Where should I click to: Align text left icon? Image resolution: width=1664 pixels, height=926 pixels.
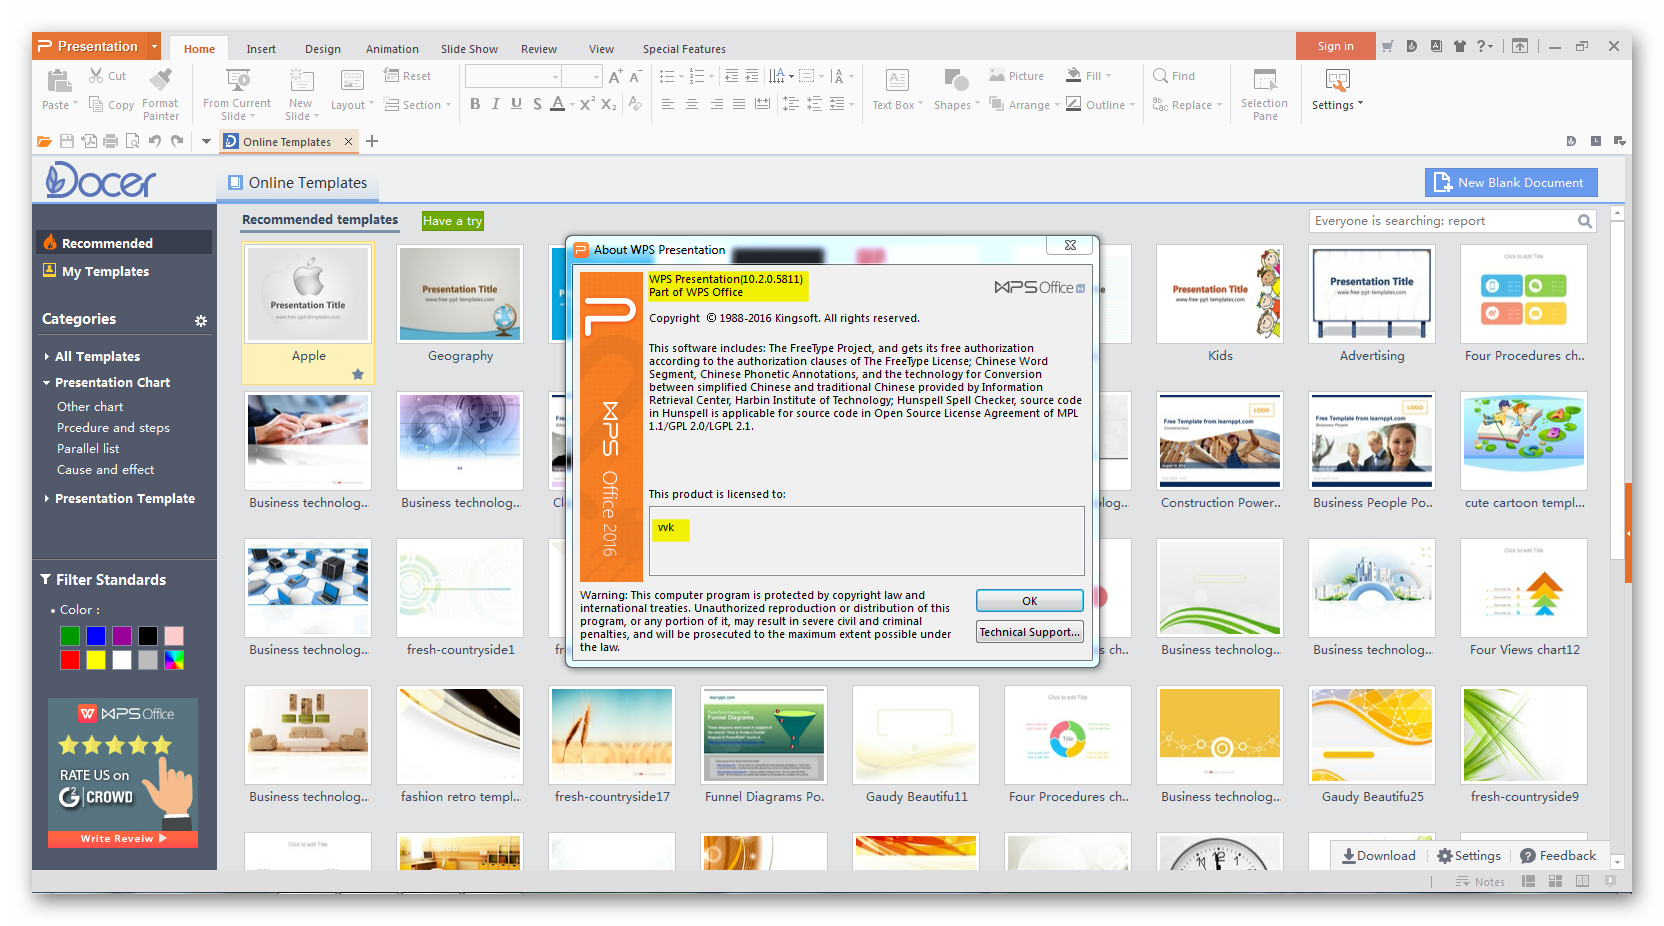coord(668,104)
